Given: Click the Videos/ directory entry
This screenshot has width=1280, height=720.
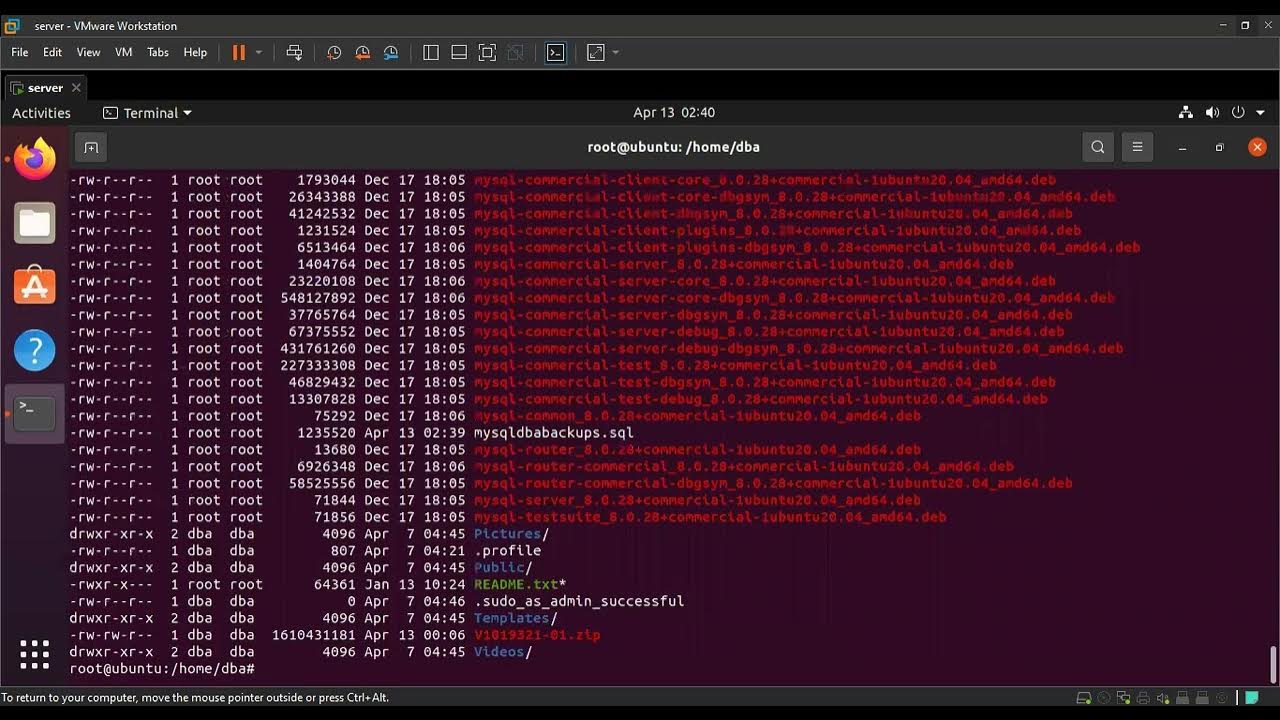Looking at the screenshot, I should pos(503,652).
